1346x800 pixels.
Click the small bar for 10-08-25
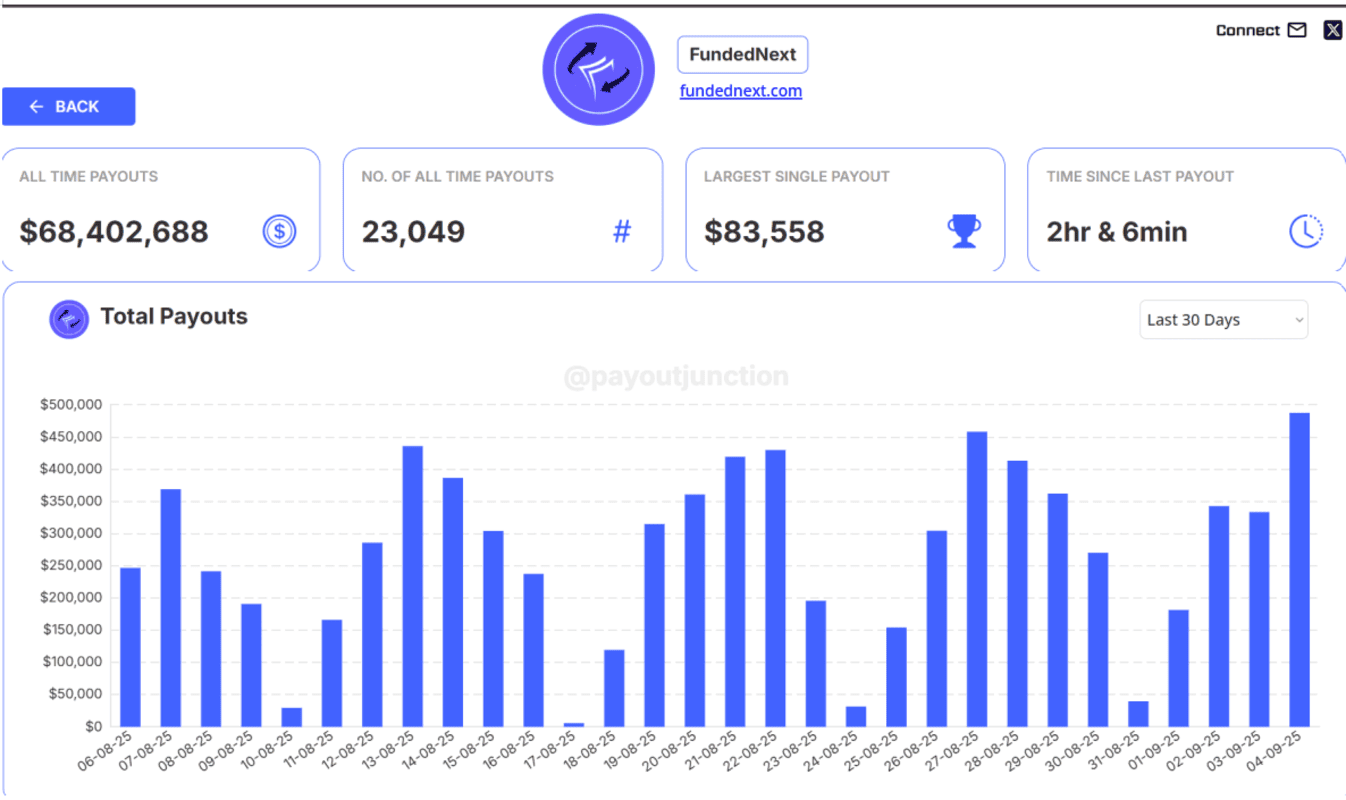tap(292, 717)
